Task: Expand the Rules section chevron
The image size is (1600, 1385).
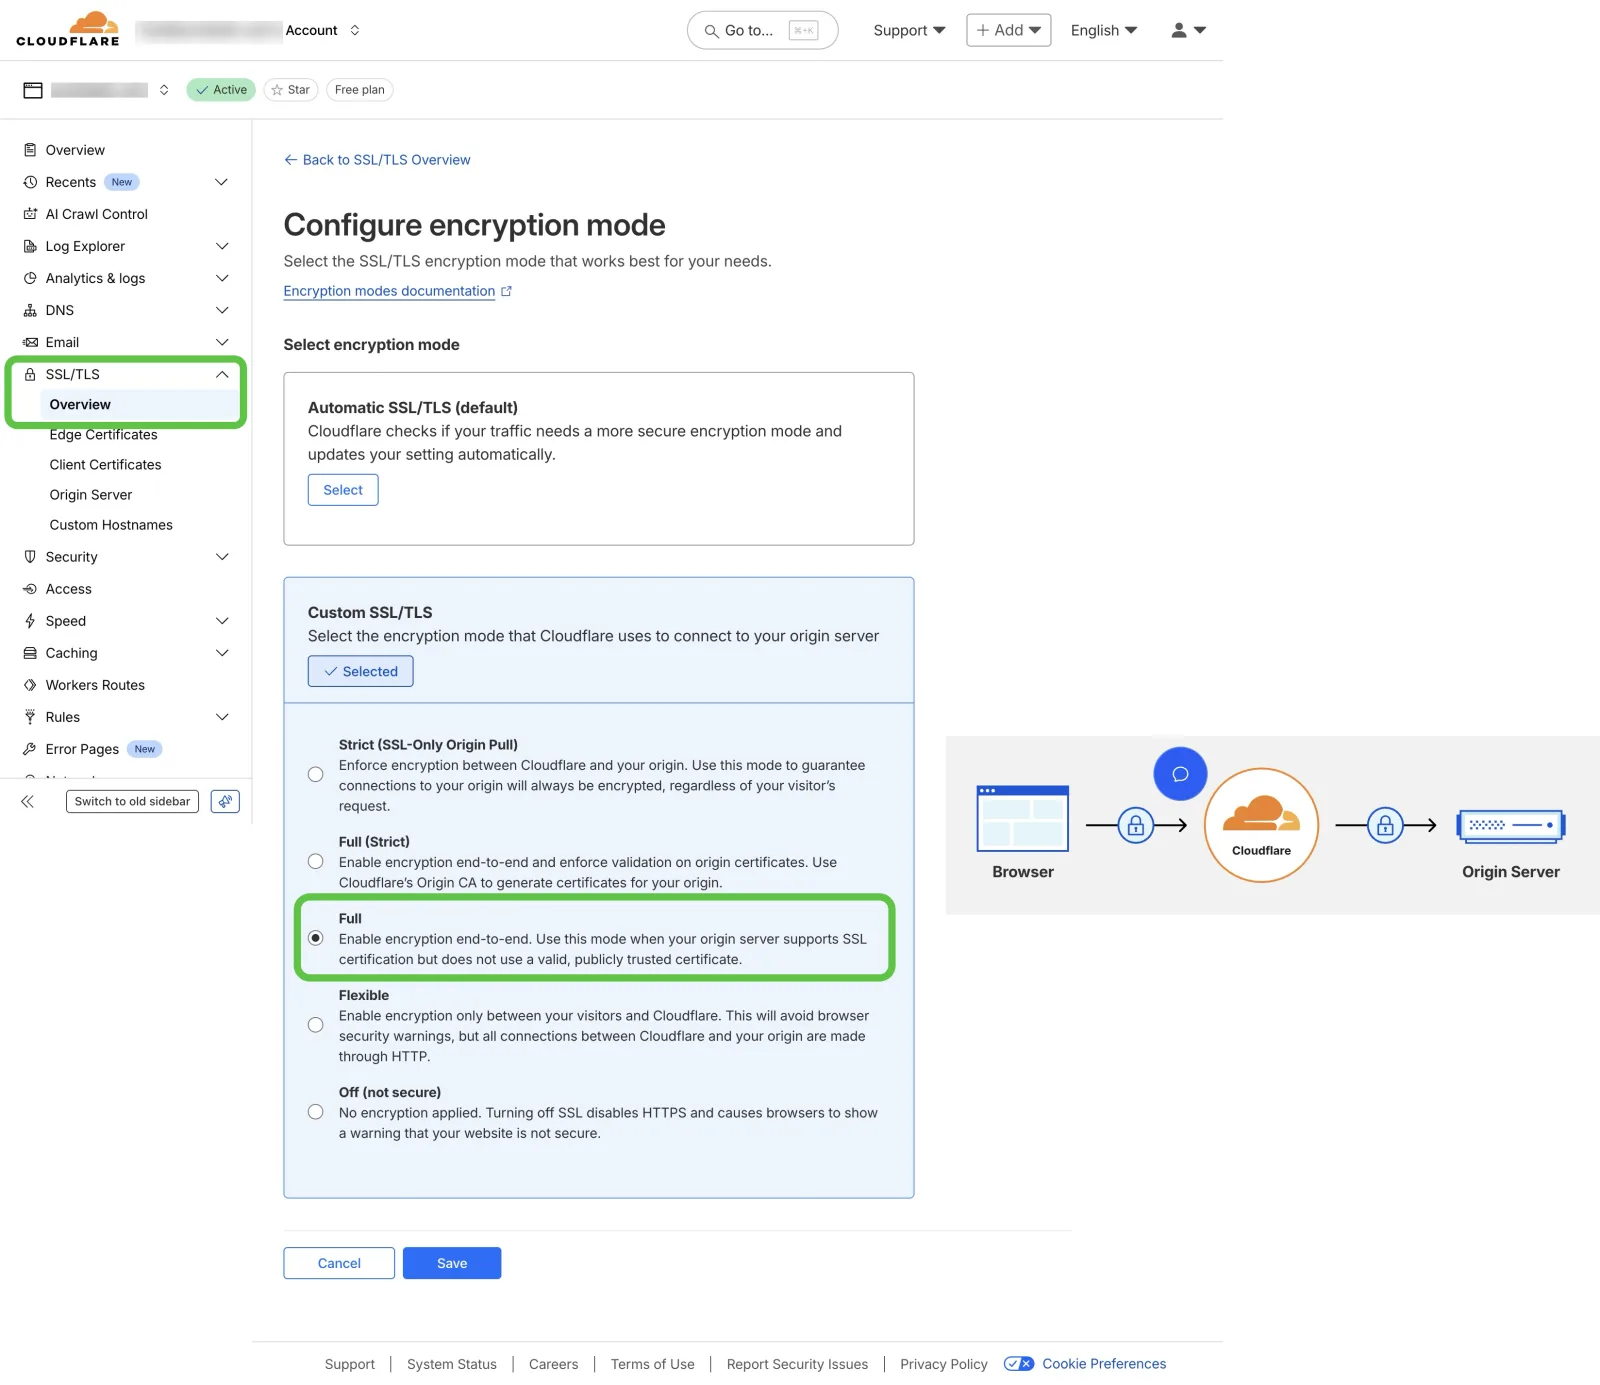Action: 222,717
